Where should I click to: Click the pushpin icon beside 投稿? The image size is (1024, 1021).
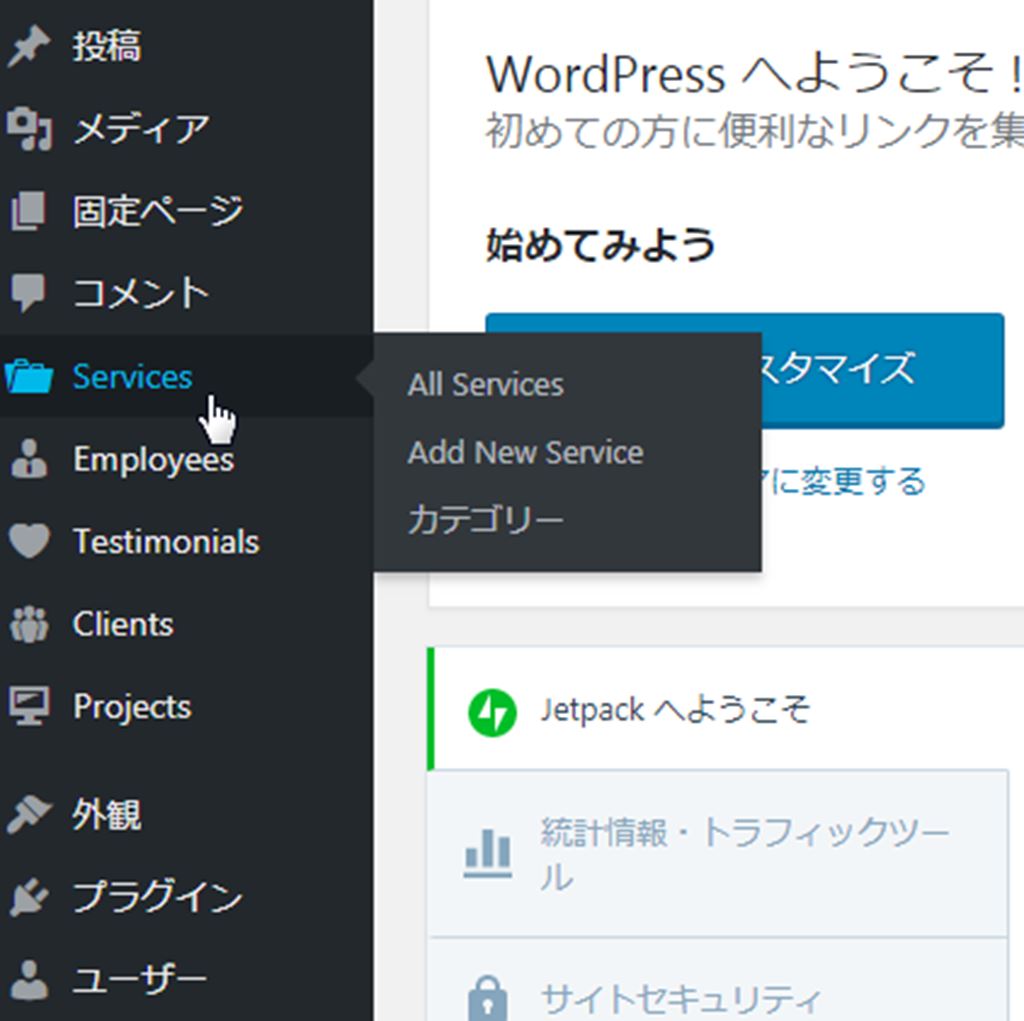28,48
